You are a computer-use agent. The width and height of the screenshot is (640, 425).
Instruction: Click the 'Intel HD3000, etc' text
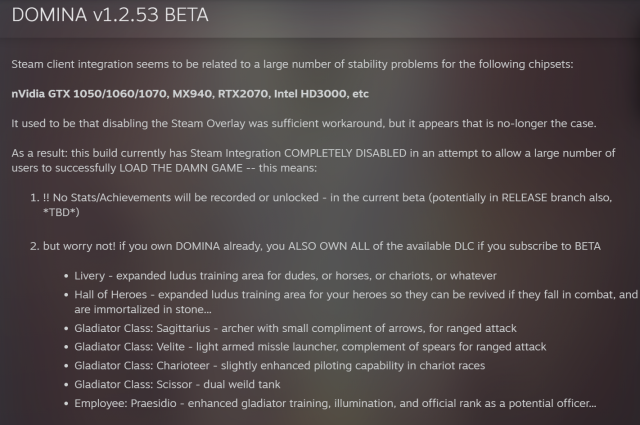(330, 94)
